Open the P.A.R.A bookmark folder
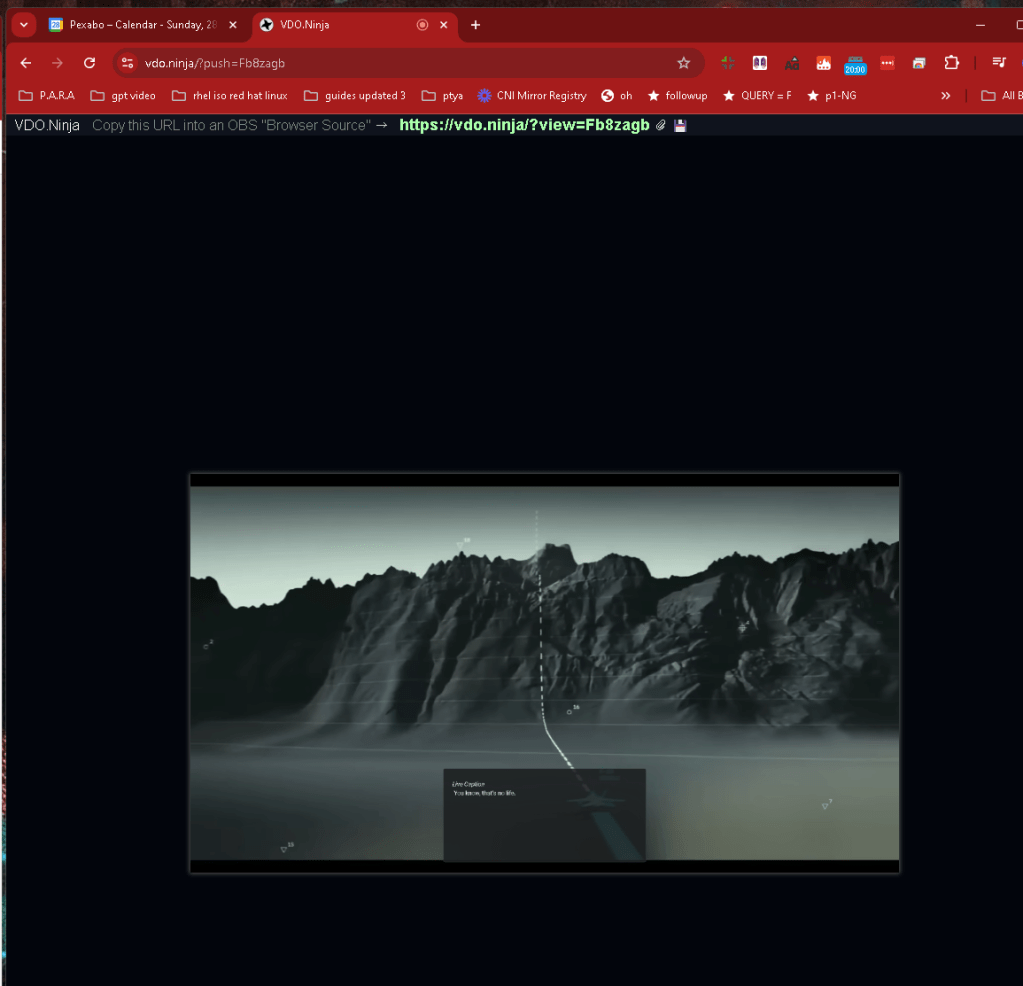The width and height of the screenshot is (1023, 986). coord(47,96)
